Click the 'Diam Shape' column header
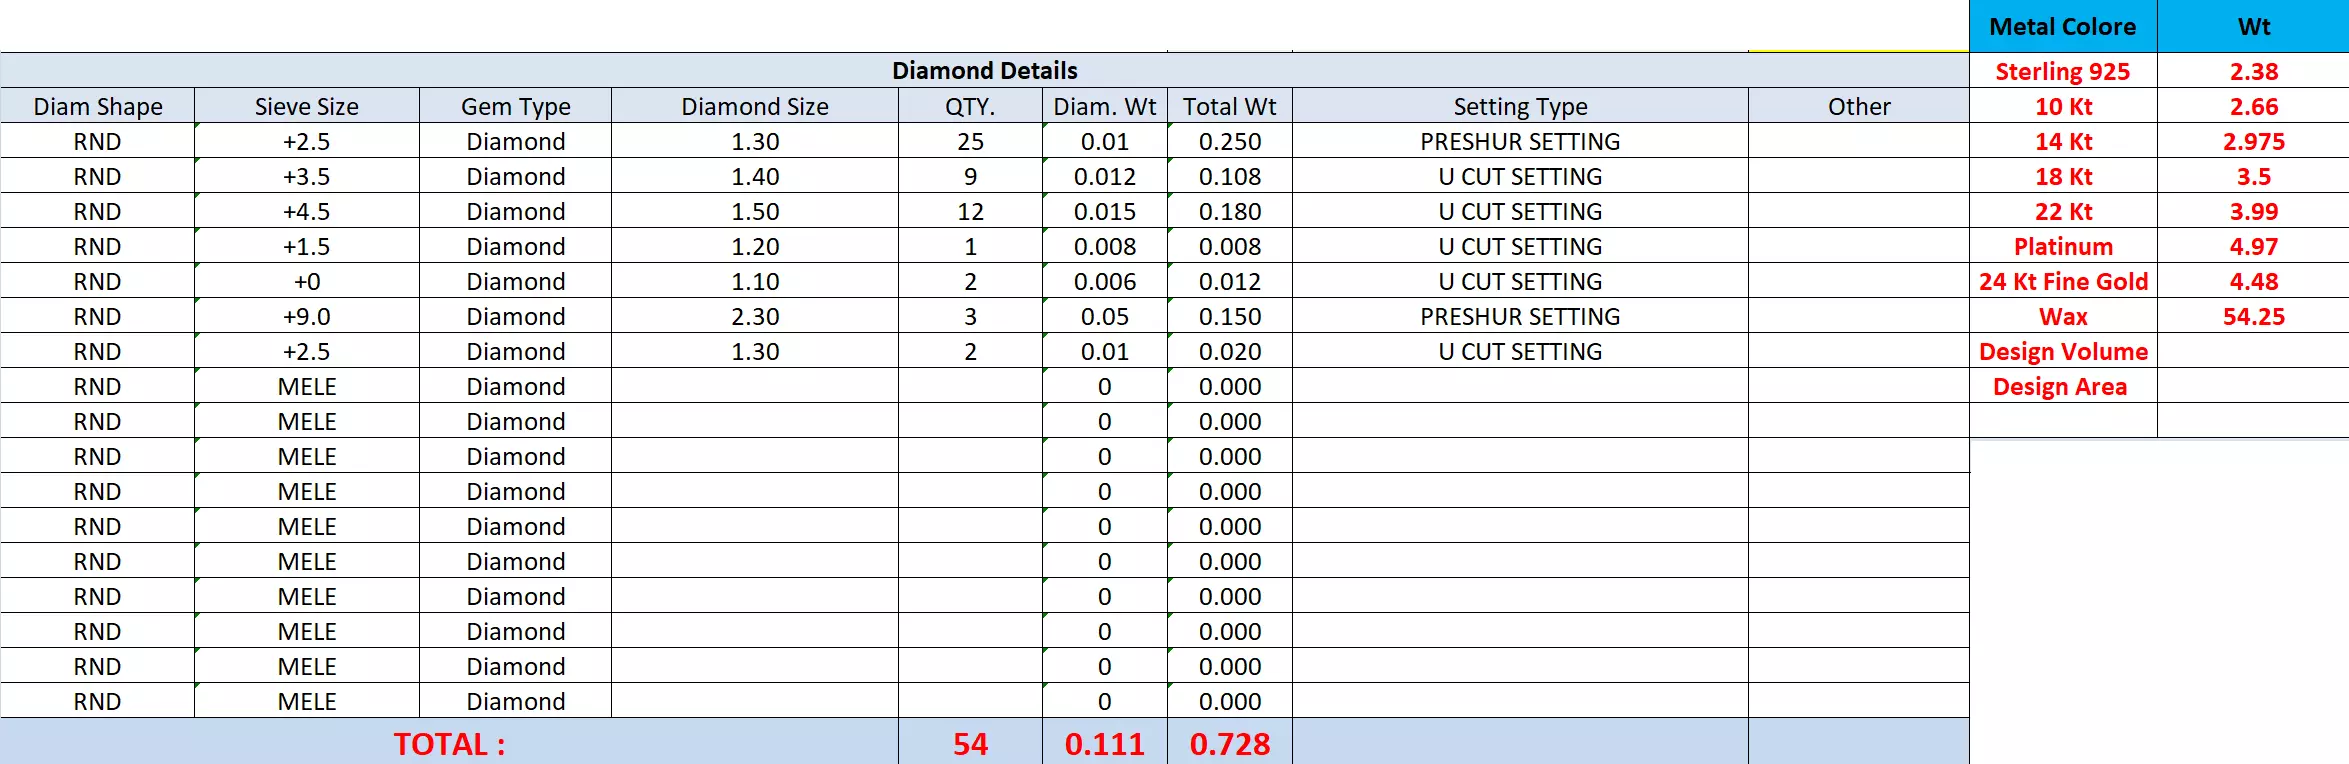 (97, 106)
